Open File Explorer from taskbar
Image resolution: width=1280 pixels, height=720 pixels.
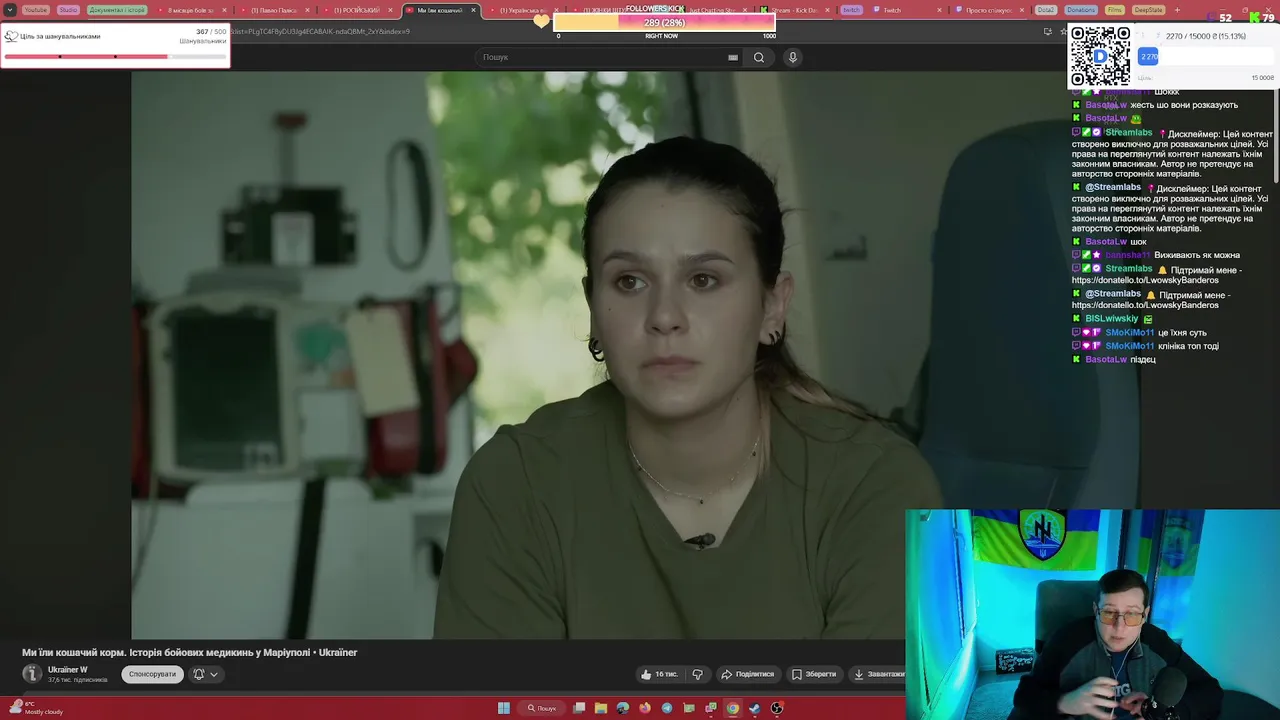(601, 708)
